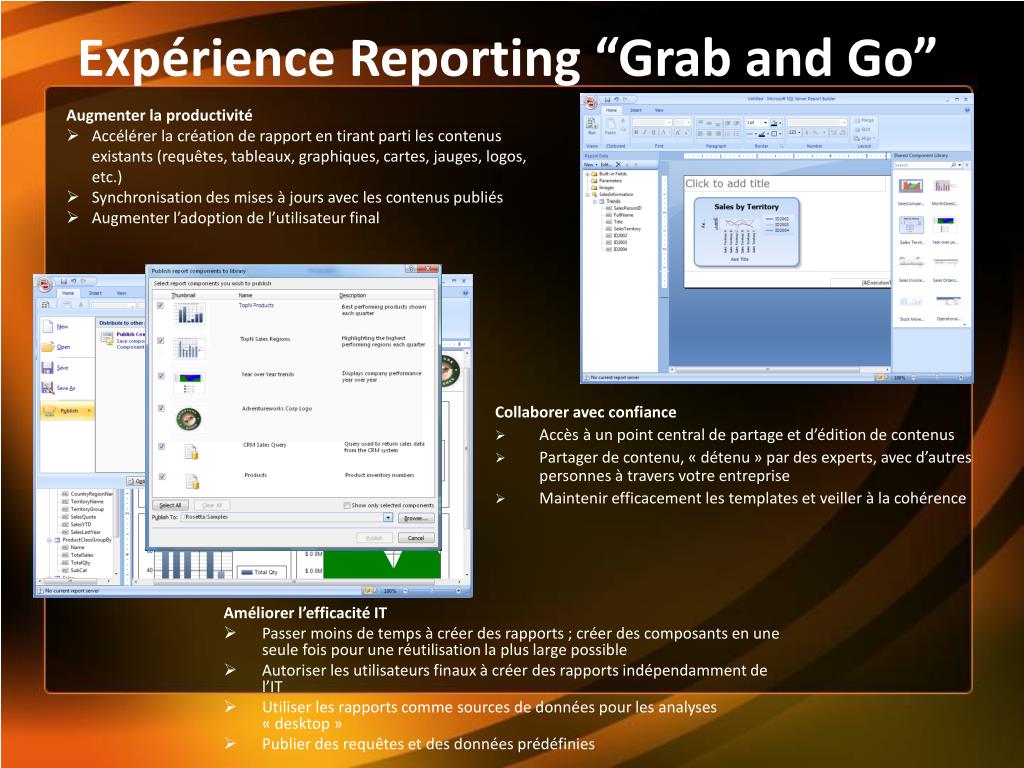Select the SalesTerritory field in Report Data tree

coord(624,229)
